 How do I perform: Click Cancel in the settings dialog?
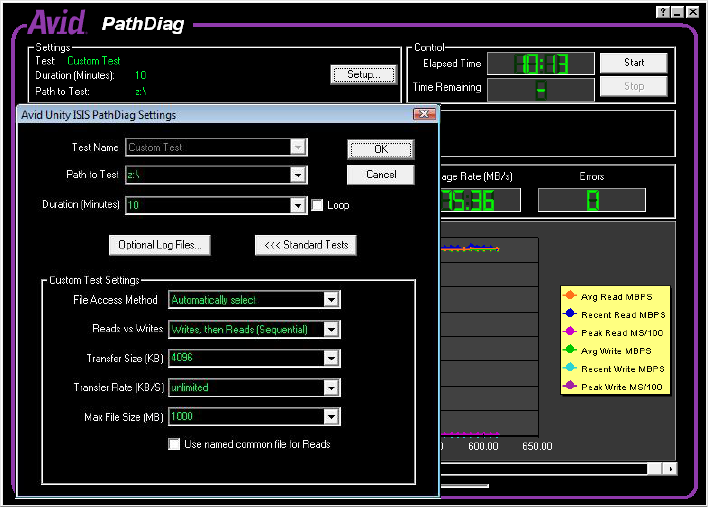(x=381, y=175)
